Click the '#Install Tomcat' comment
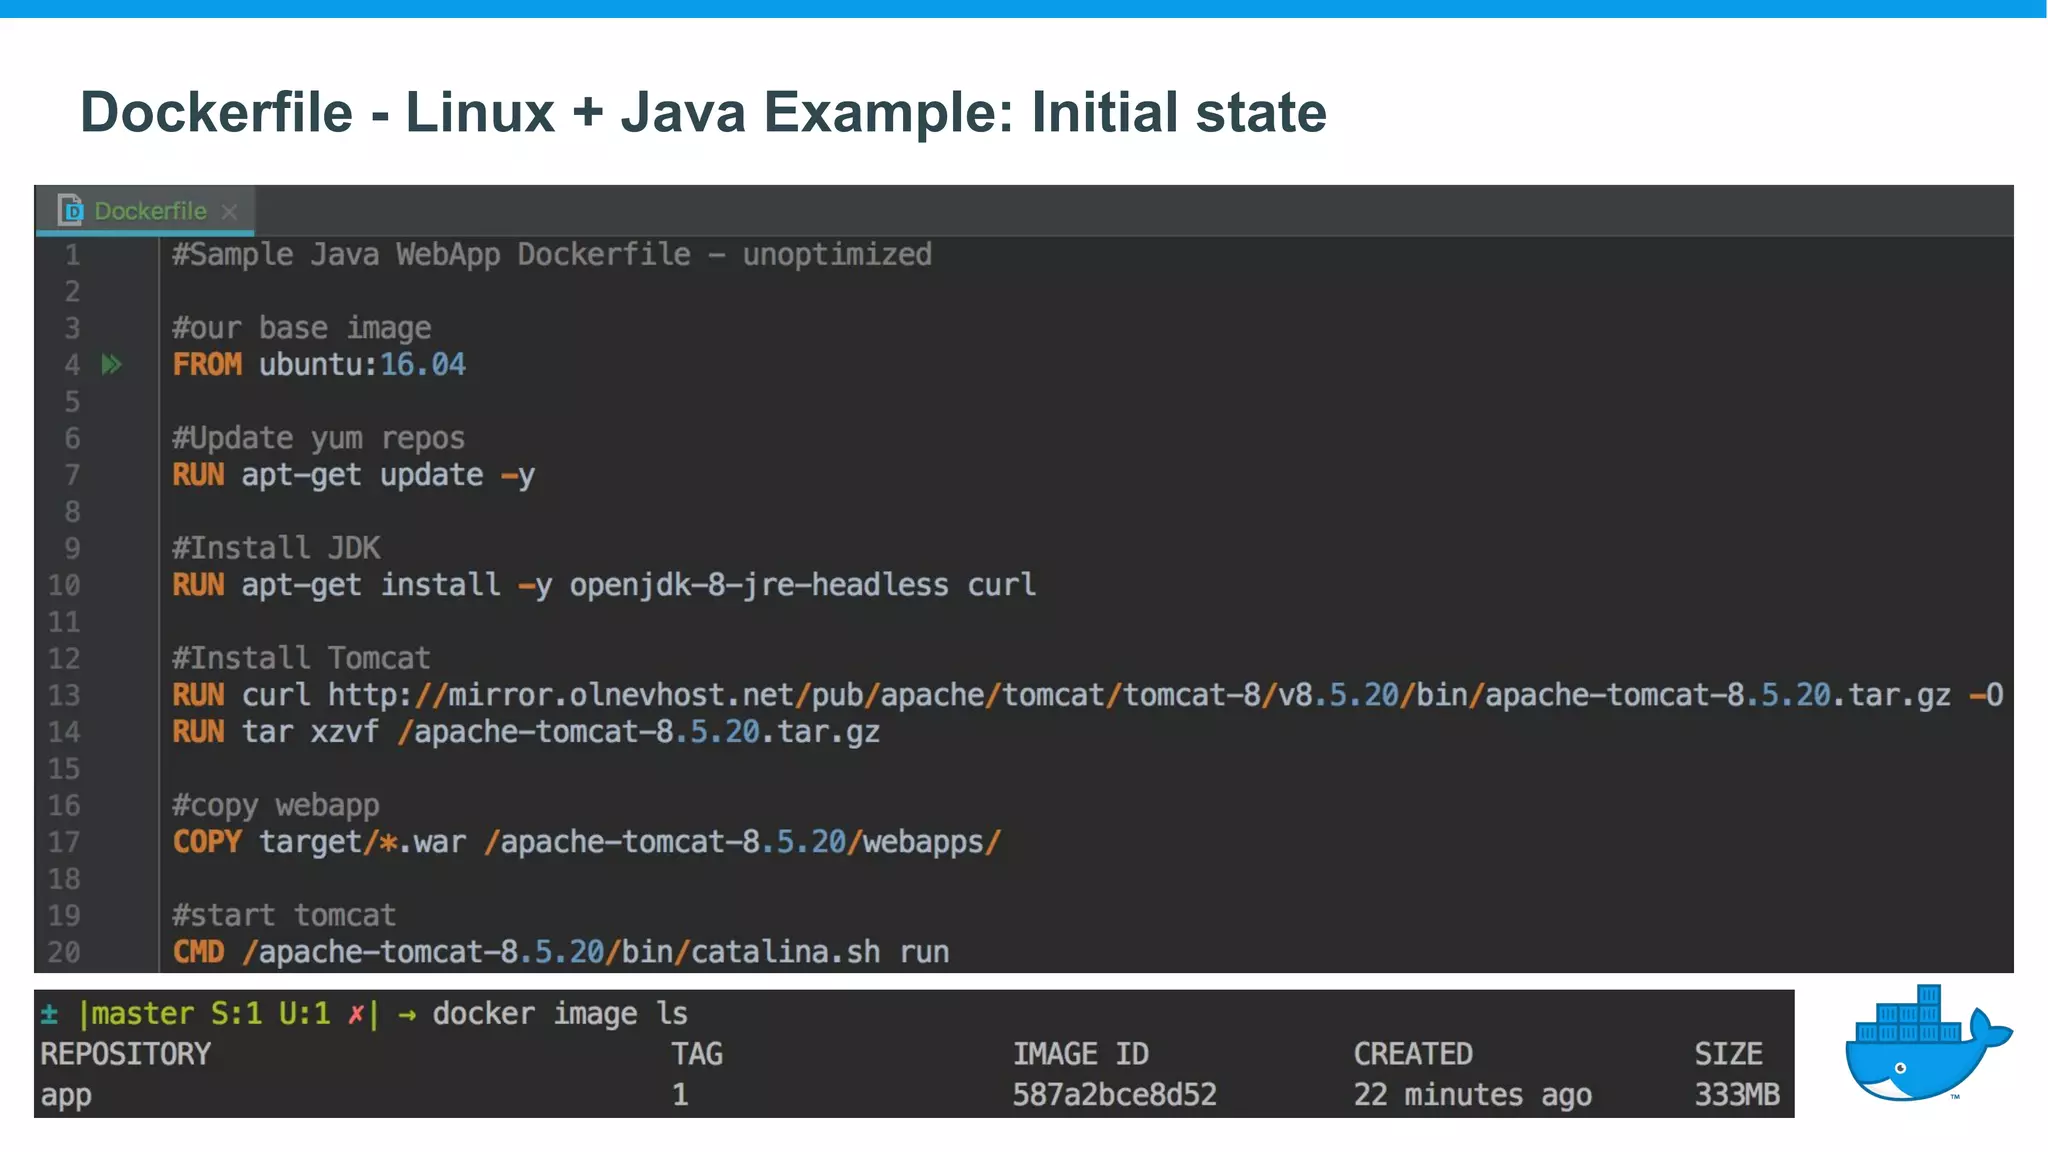The height and width of the screenshot is (1152, 2048). coord(301,658)
